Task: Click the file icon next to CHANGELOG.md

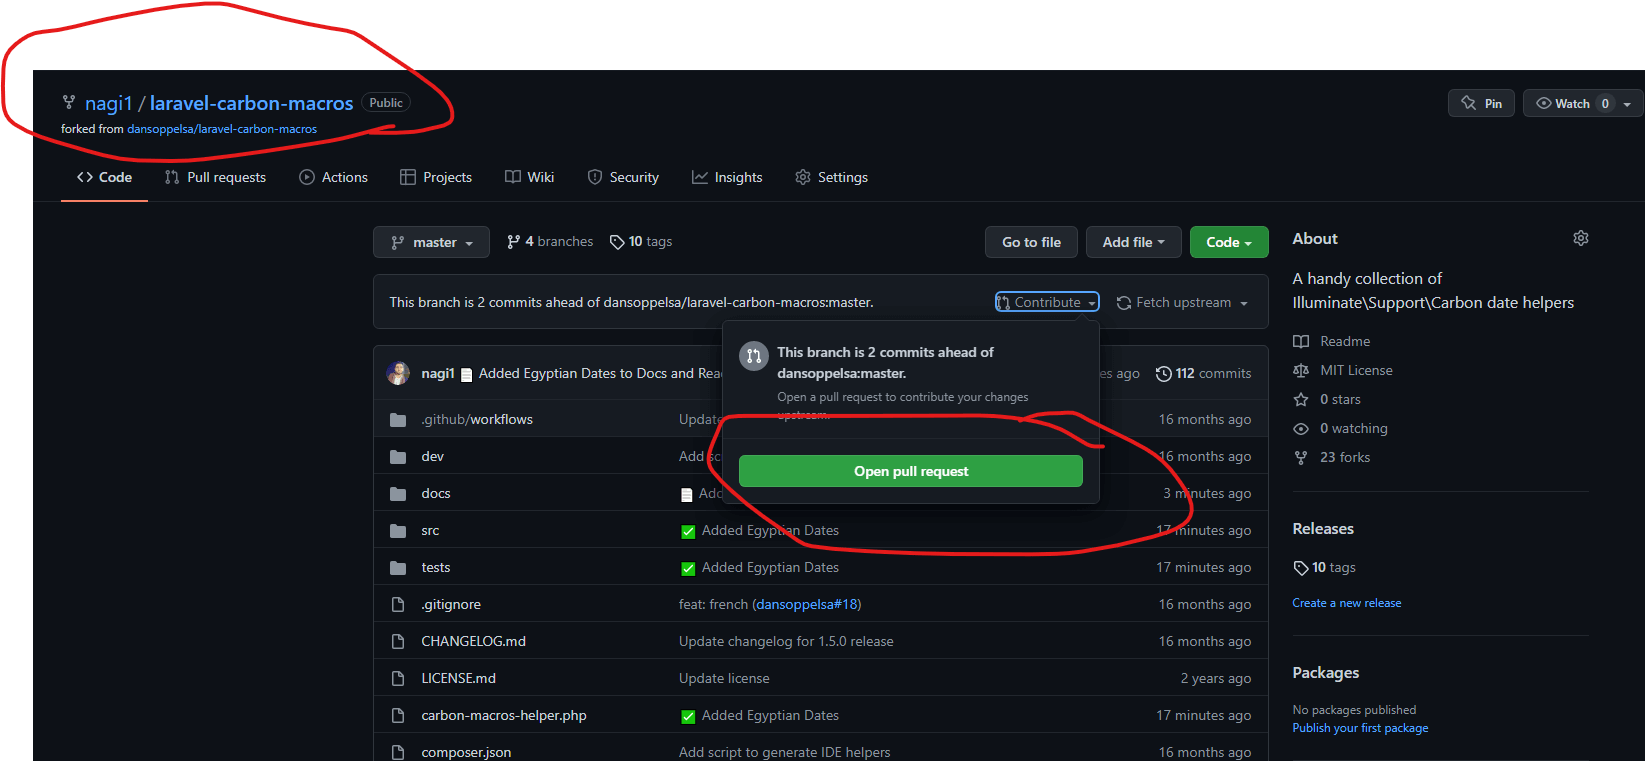Action: (398, 641)
